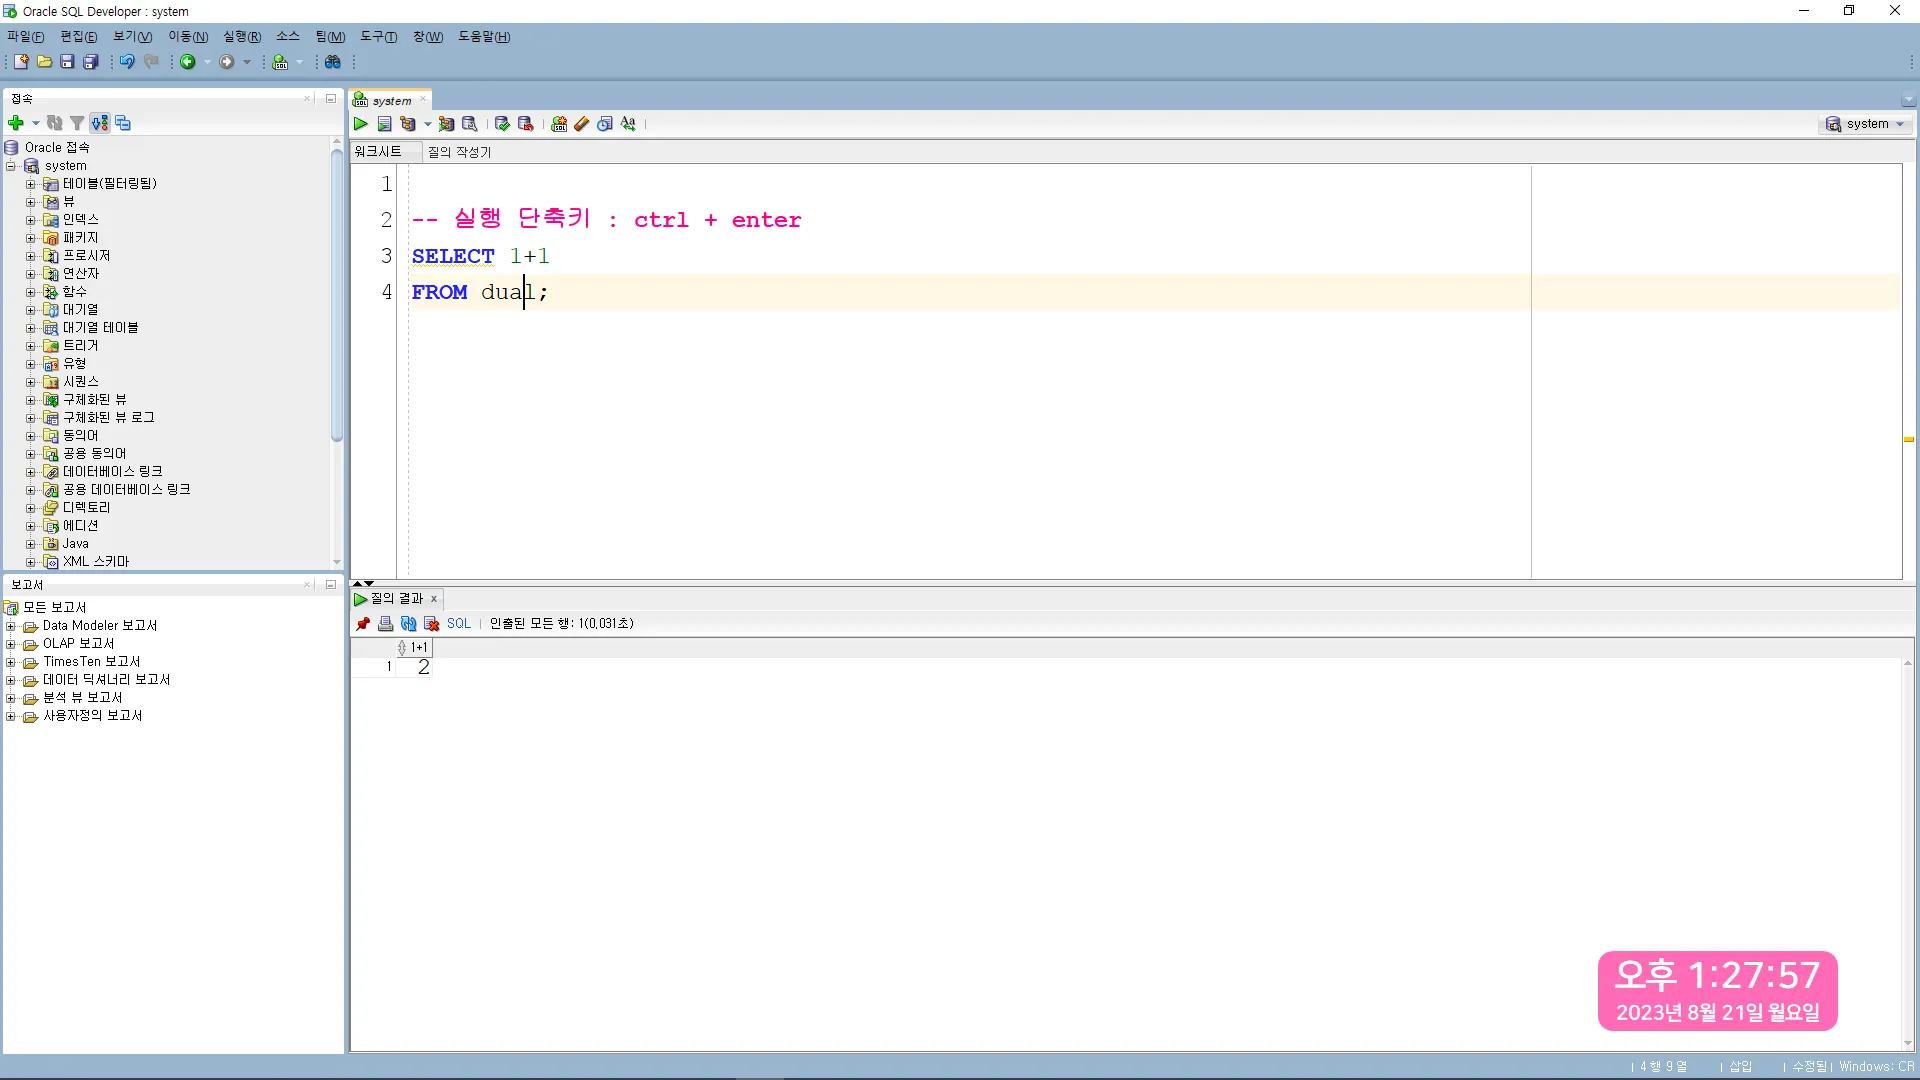
Task: Open the 도구(T) menu
Action: click(378, 37)
